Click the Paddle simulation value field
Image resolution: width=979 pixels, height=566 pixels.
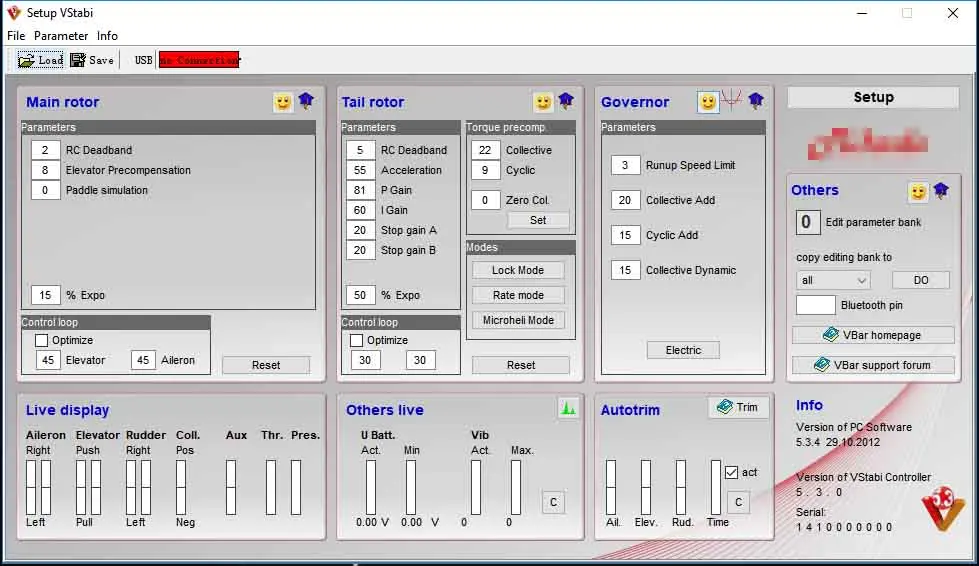coord(45,190)
